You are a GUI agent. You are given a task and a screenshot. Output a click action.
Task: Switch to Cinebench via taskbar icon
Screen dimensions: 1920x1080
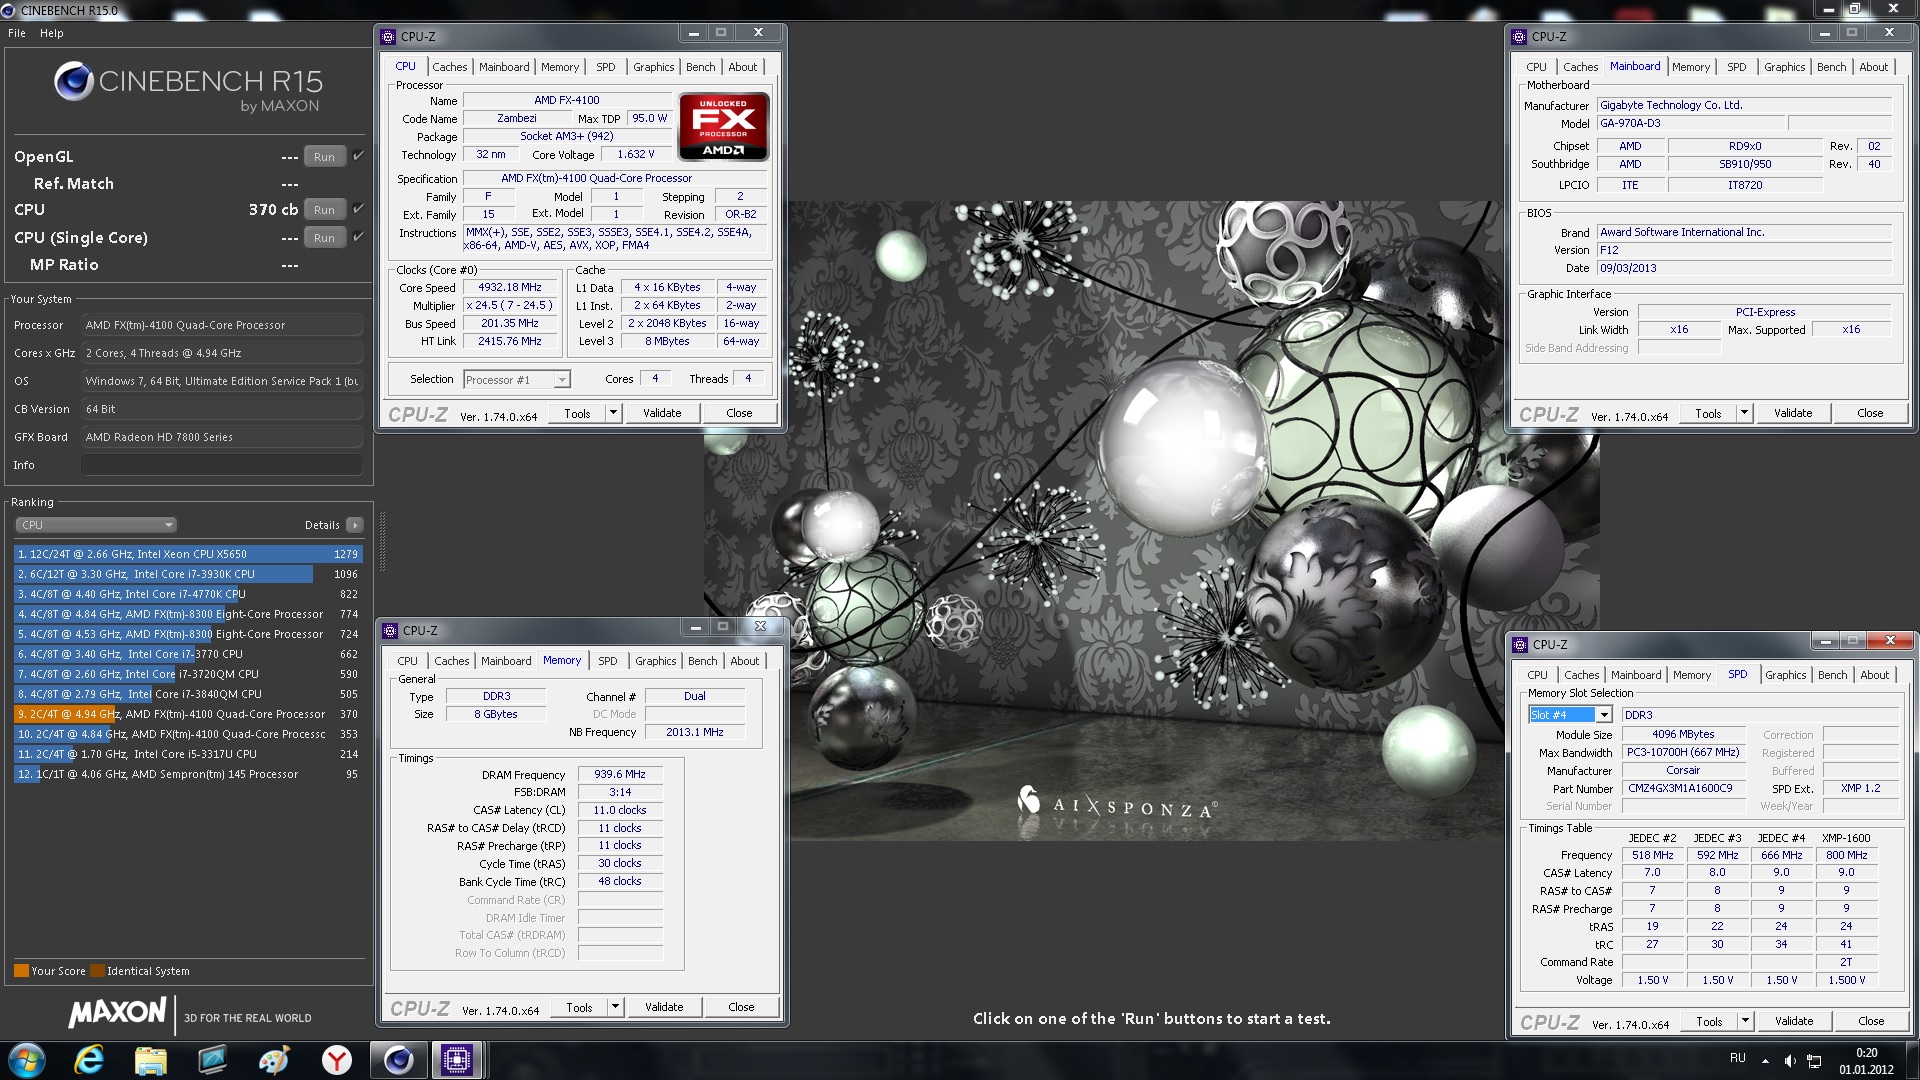coord(398,1059)
